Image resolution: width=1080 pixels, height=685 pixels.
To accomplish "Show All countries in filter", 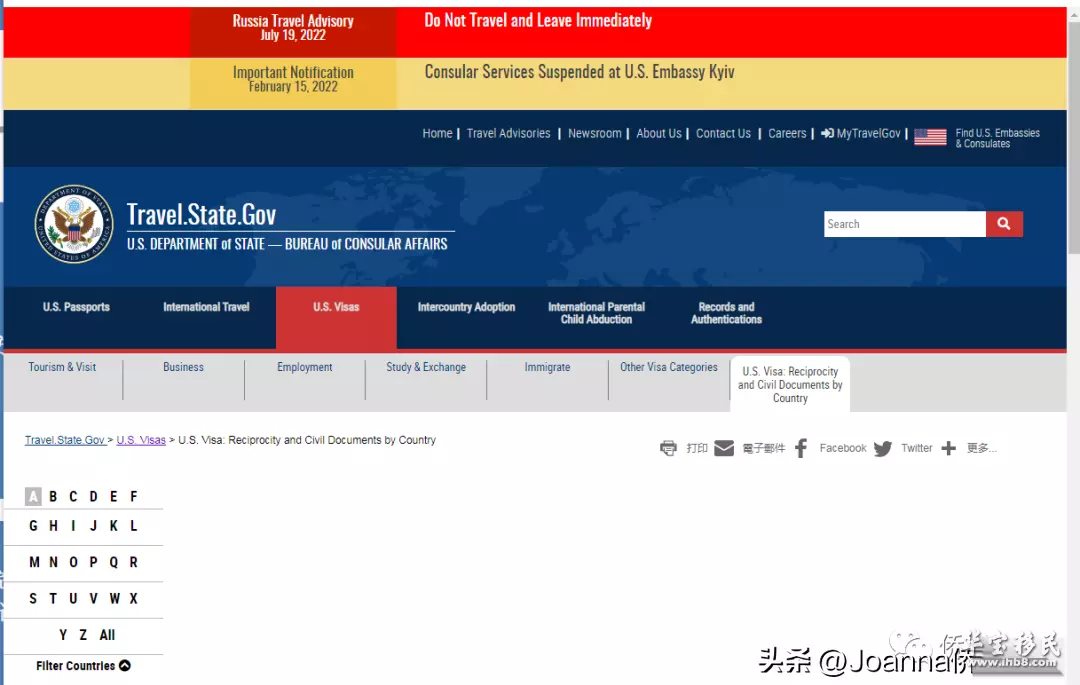I will click(x=107, y=635).
